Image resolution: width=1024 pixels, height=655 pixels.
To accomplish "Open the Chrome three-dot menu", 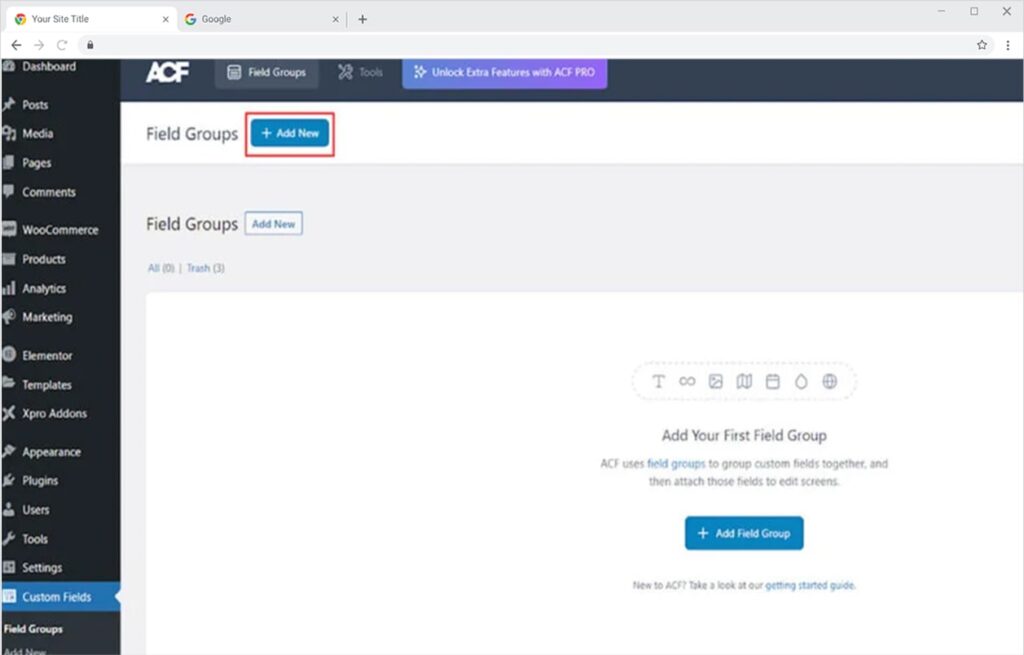I will tap(1008, 45).
